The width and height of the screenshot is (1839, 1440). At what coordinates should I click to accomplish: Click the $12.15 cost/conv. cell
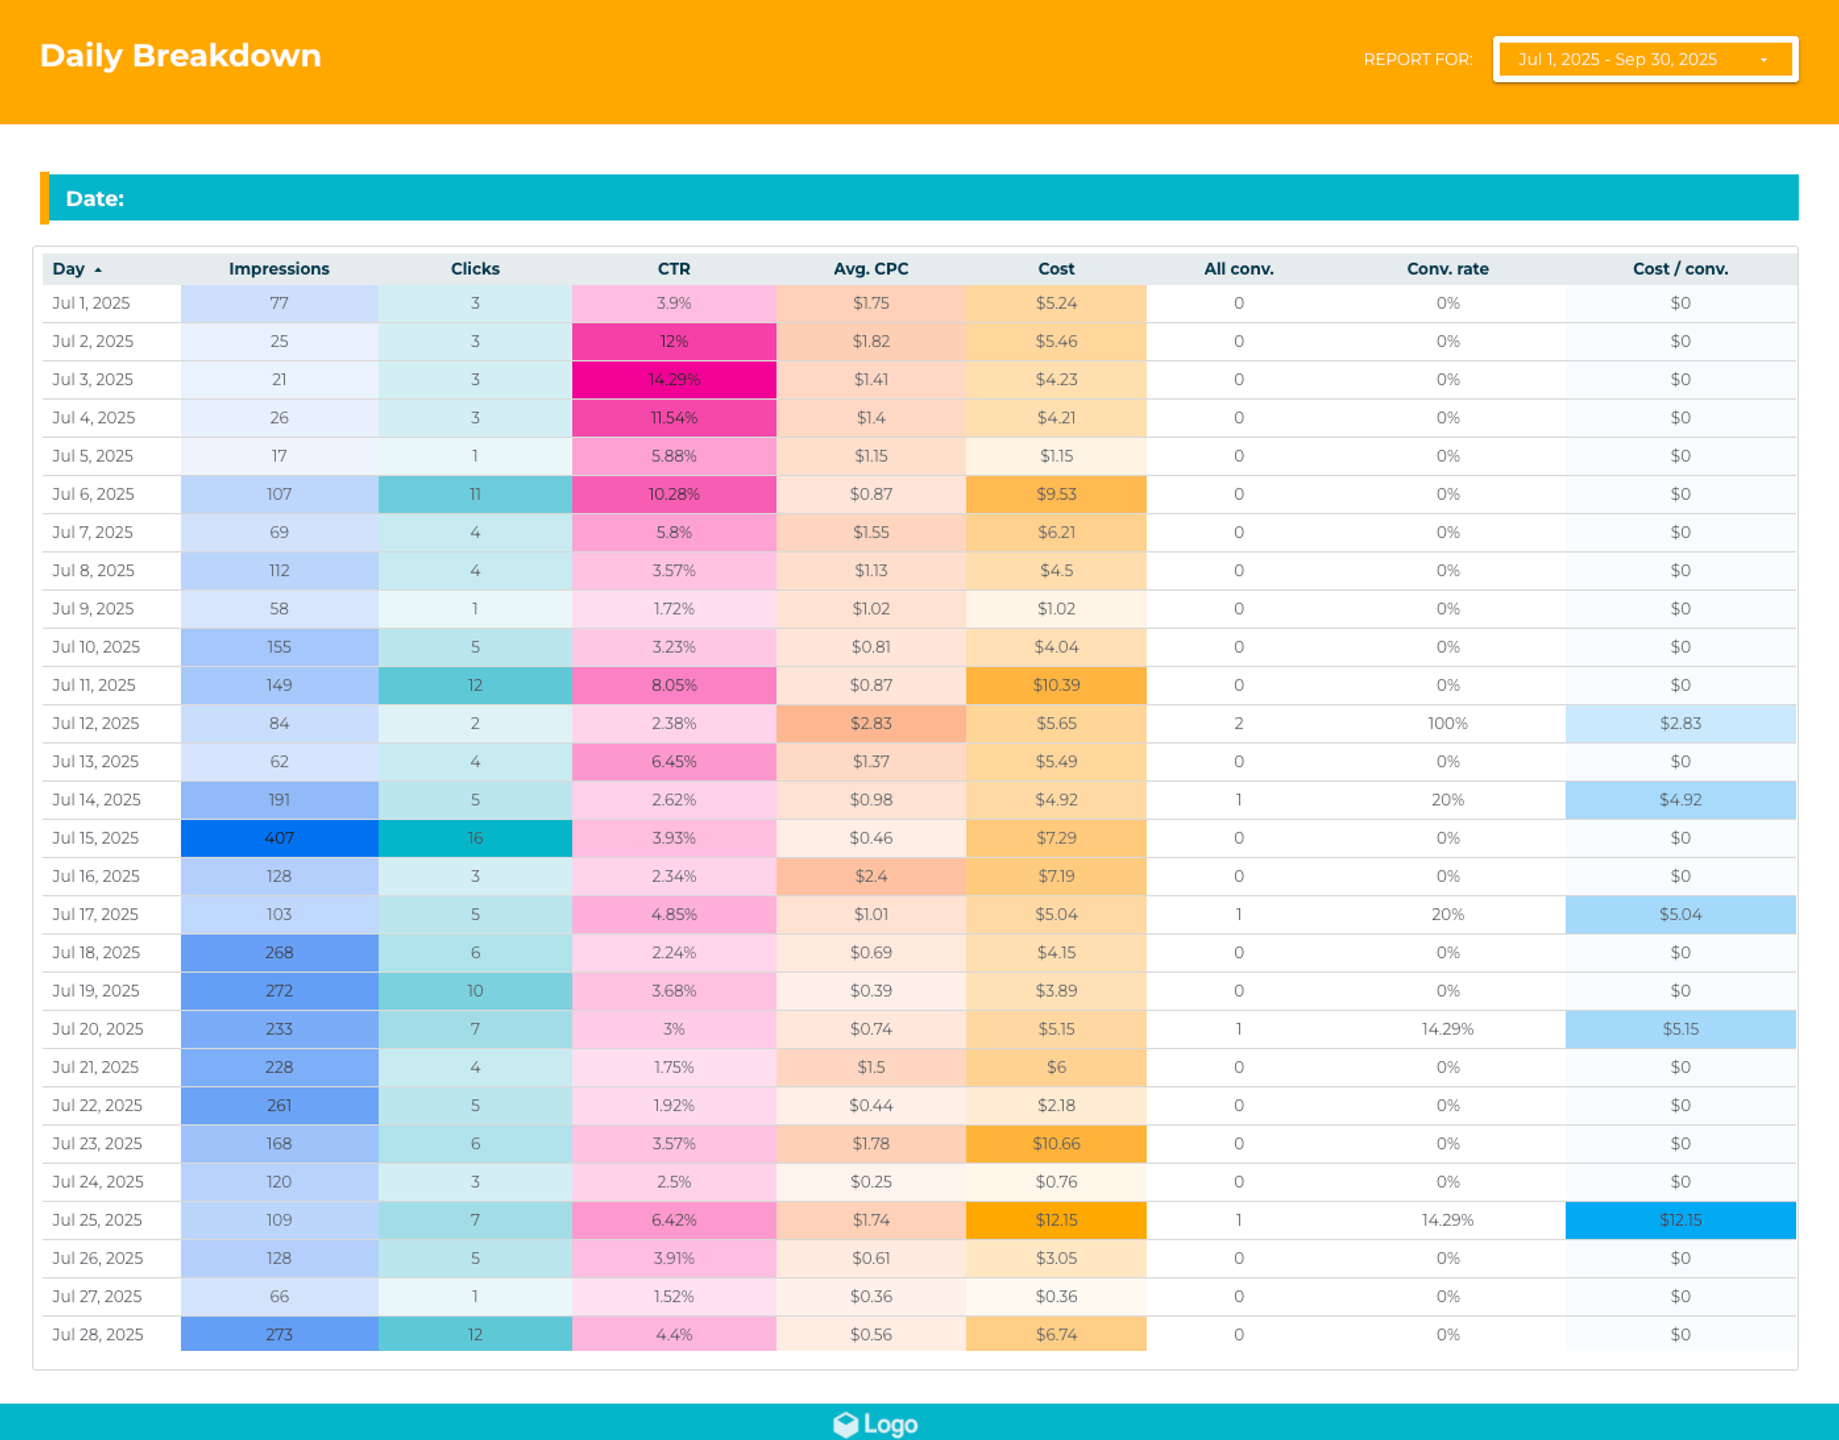(1681, 1220)
